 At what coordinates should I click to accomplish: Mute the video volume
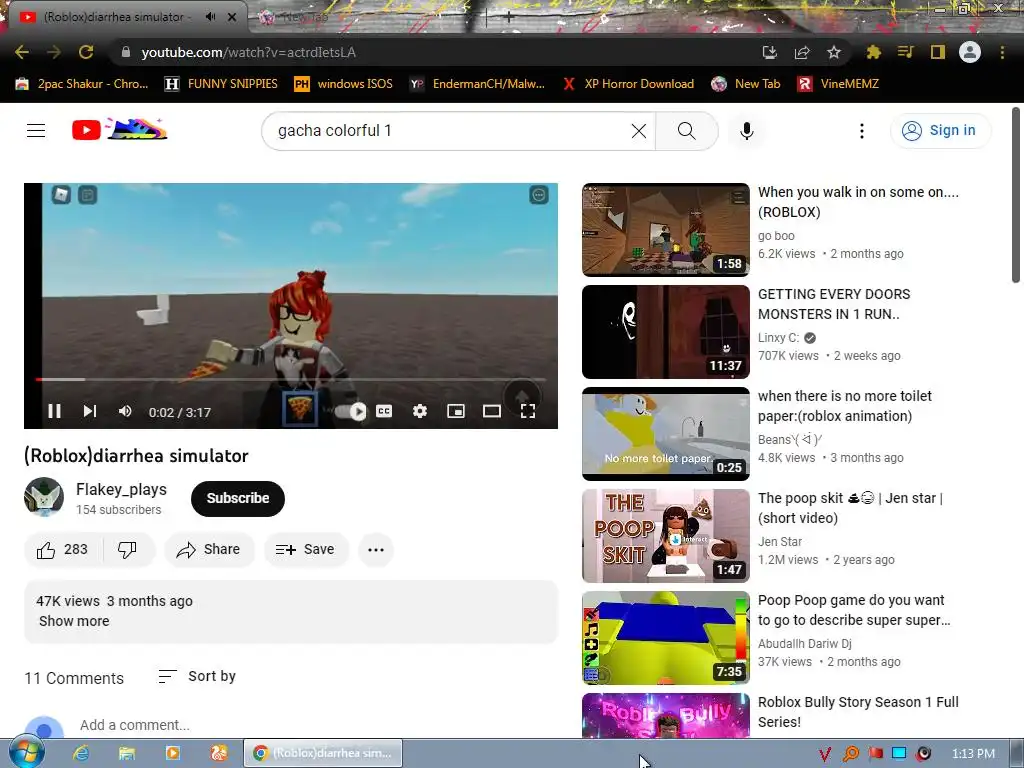(125, 411)
